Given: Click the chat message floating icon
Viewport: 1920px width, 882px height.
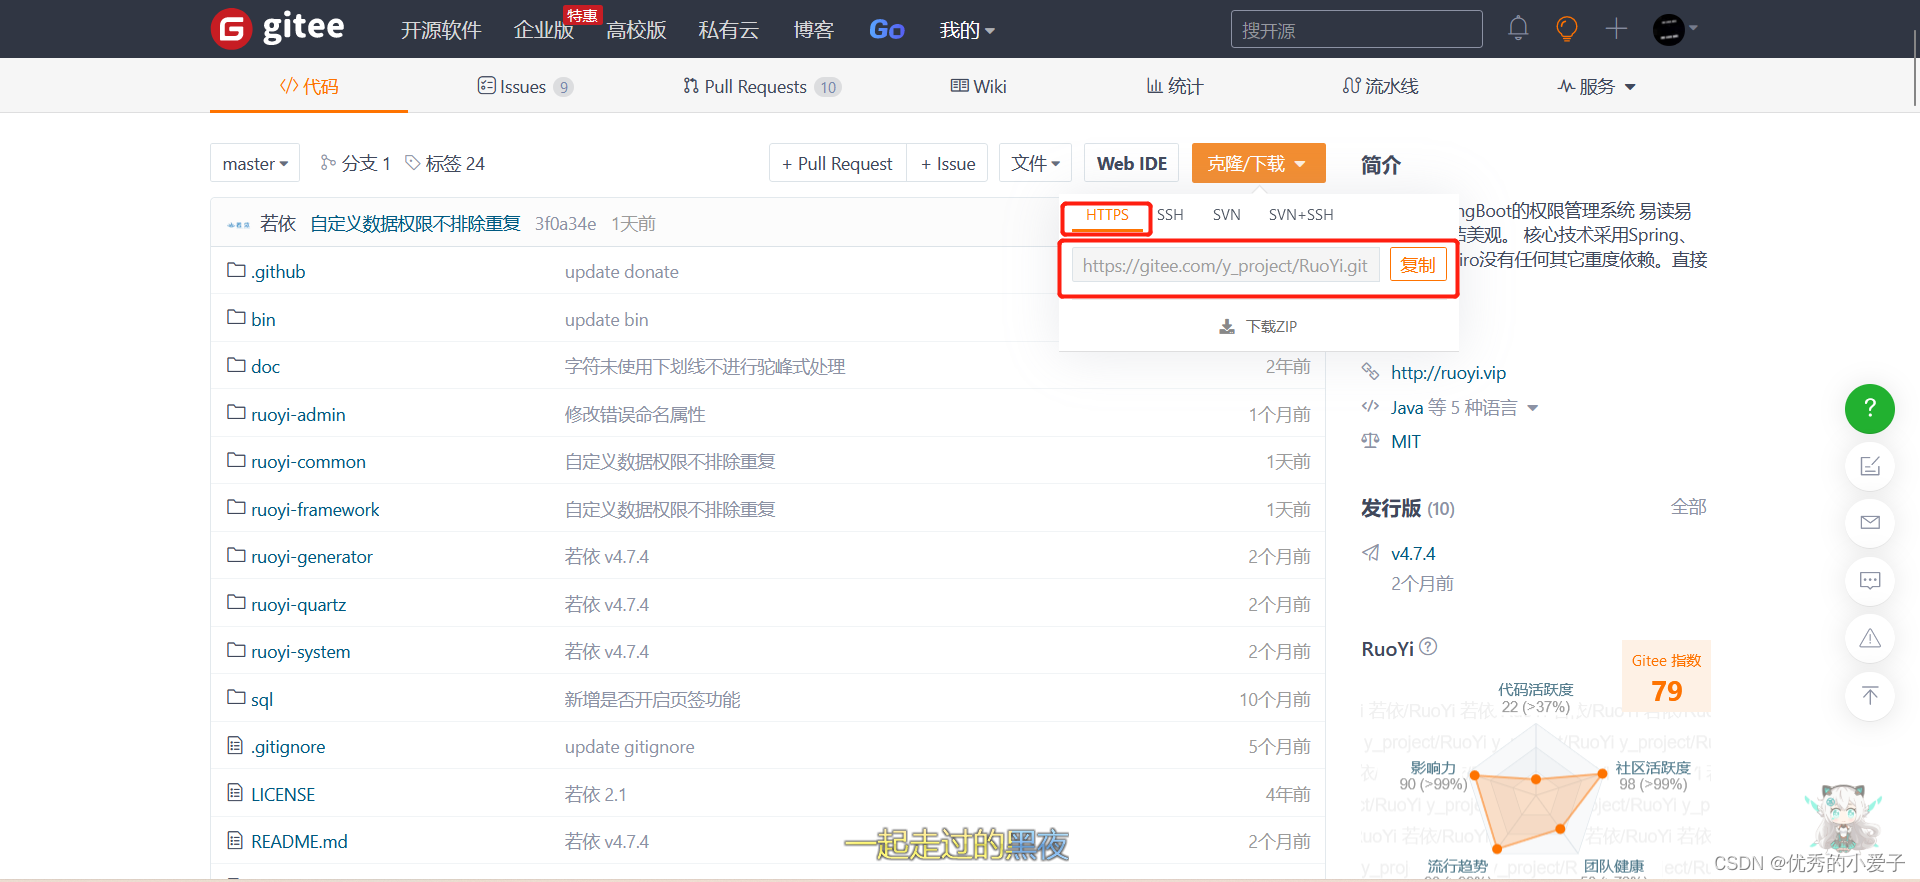Looking at the screenshot, I should click(x=1870, y=581).
